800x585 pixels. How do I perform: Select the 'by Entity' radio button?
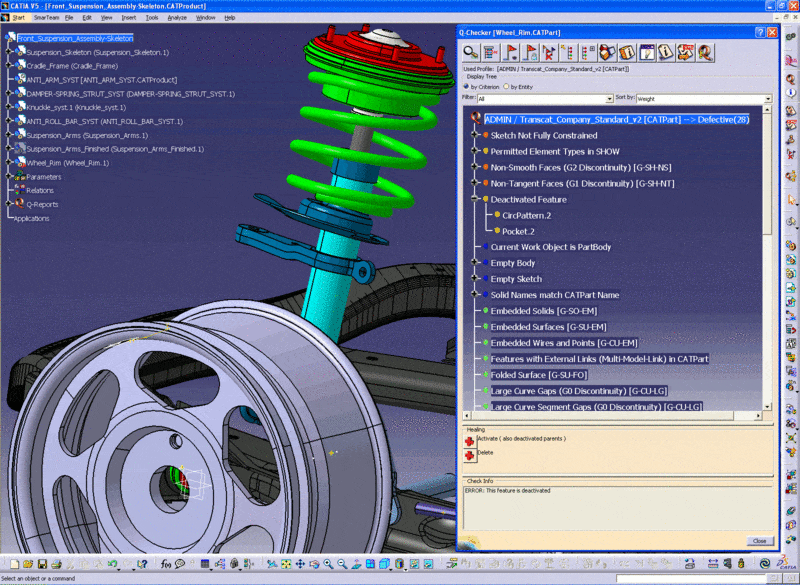point(507,86)
